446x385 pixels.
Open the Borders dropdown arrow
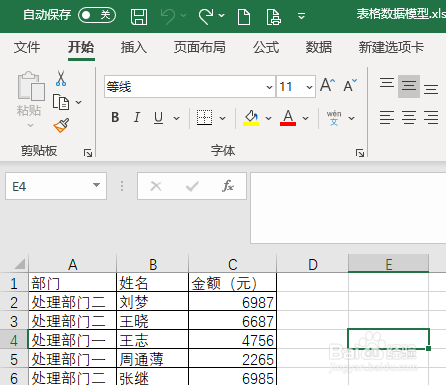222,118
